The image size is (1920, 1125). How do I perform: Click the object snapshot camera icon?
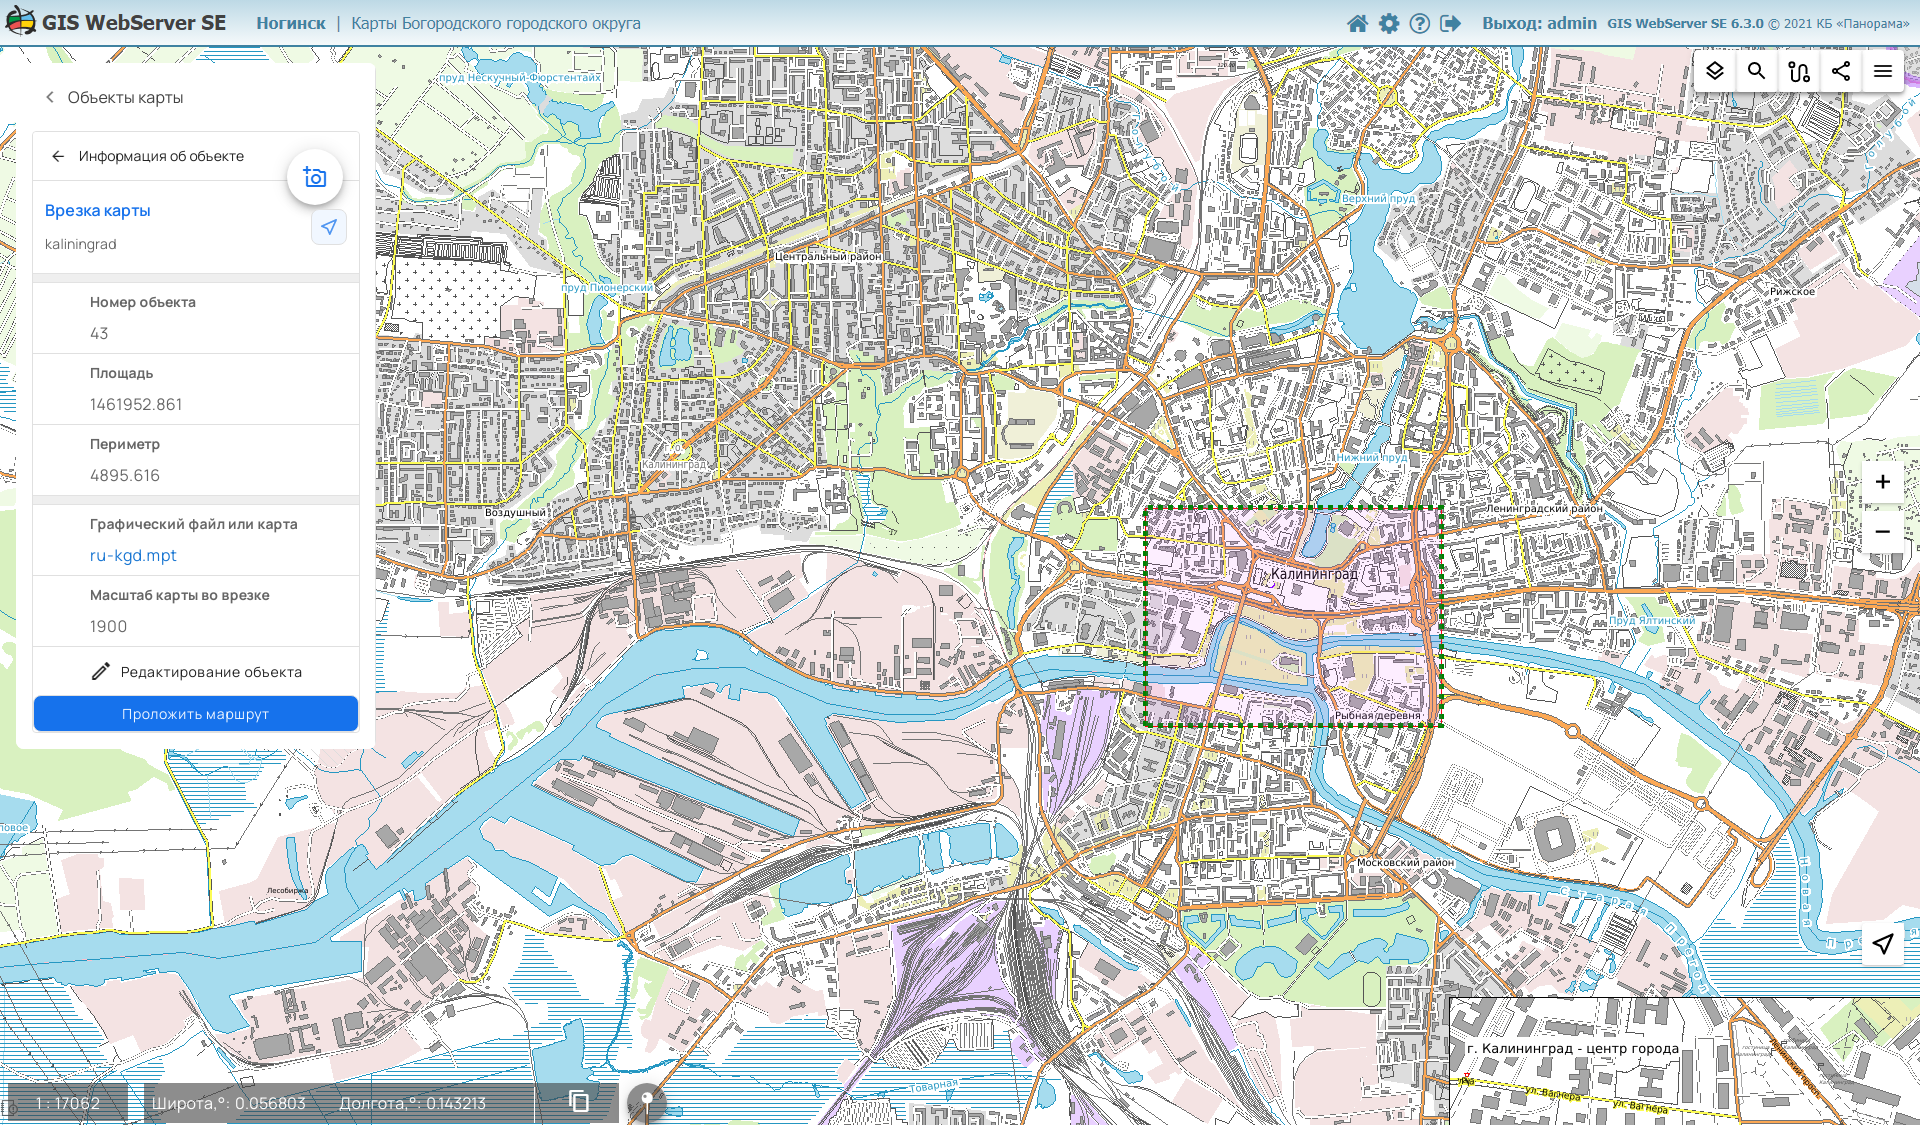(315, 177)
